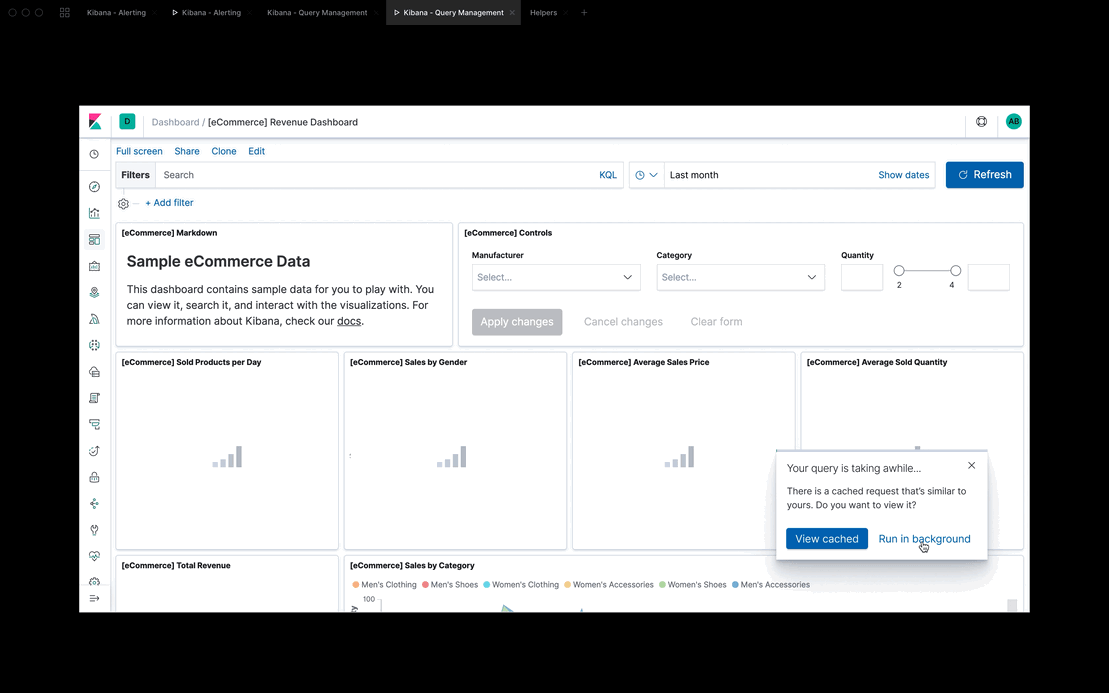Click the Last month time range
This screenshot has width=1109, height=693.
click(x=694, y=175)
